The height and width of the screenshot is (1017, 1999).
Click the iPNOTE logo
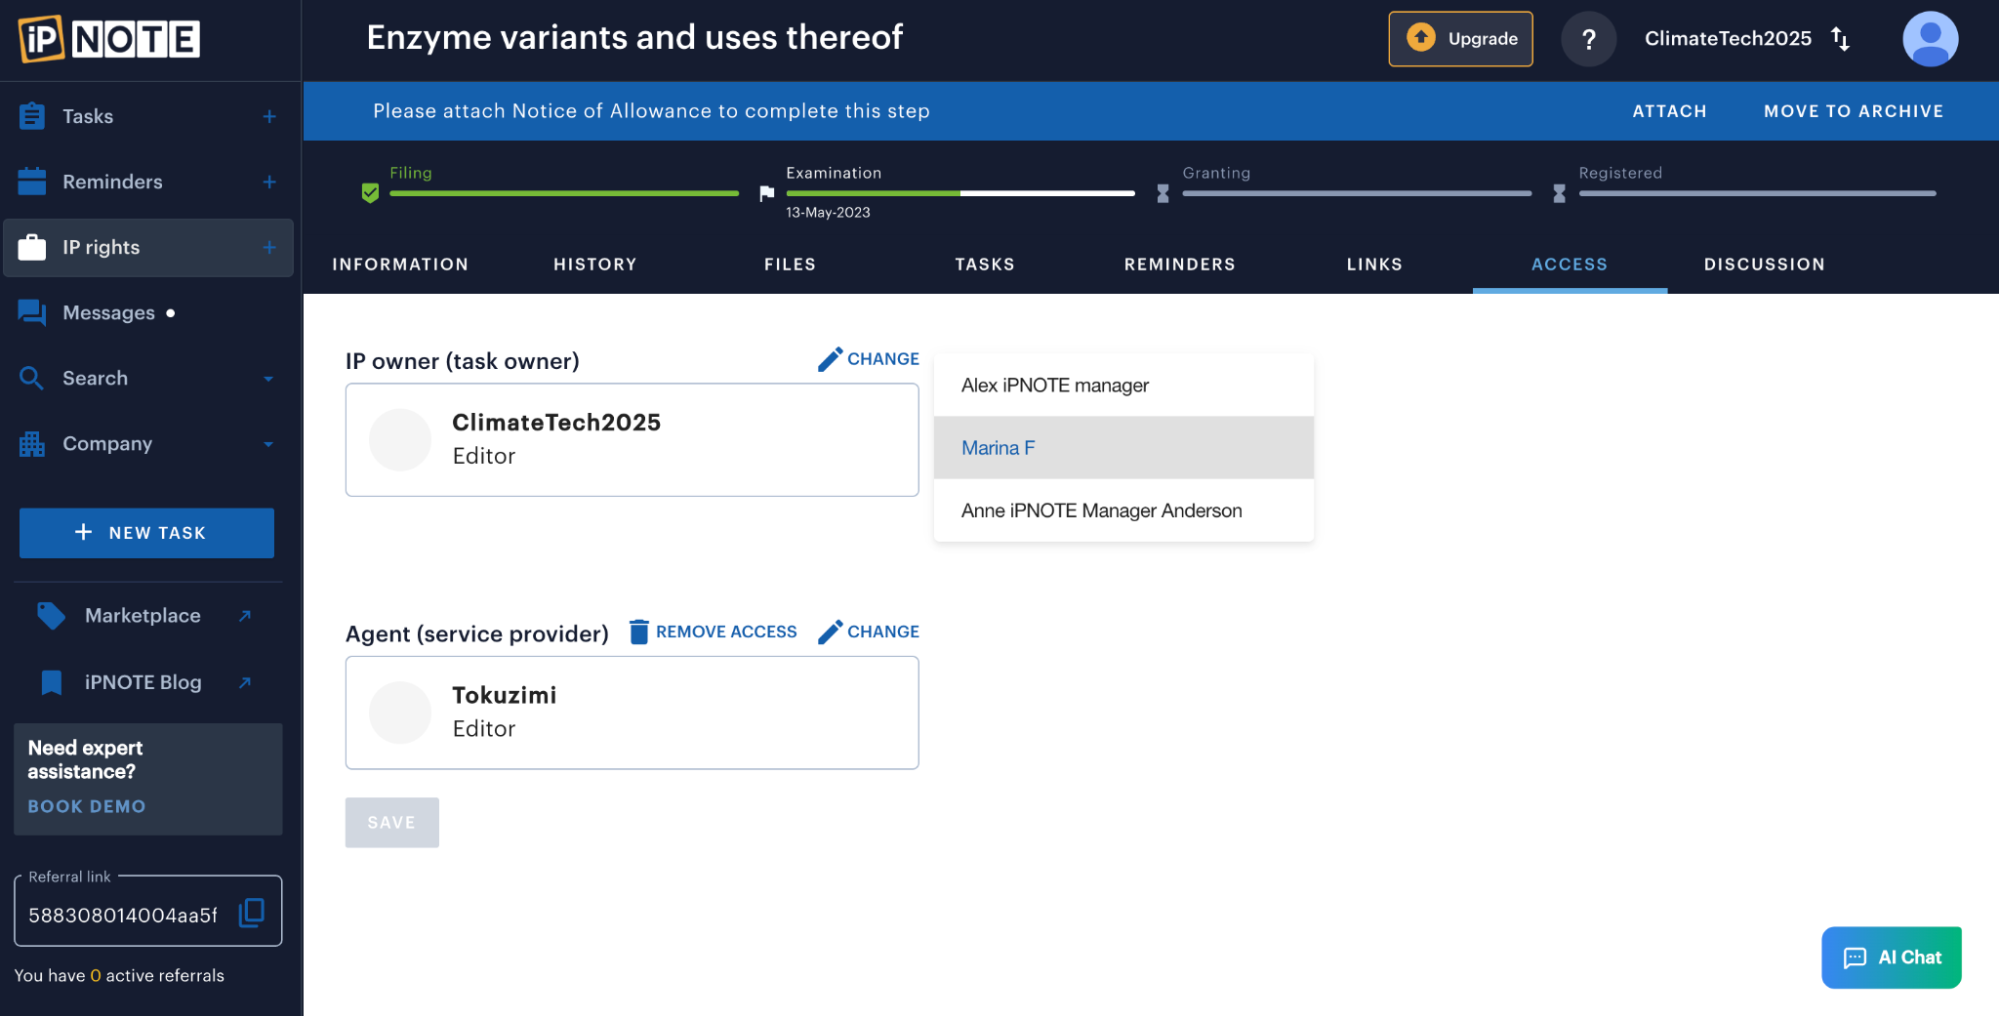click(x=109, y=39)
